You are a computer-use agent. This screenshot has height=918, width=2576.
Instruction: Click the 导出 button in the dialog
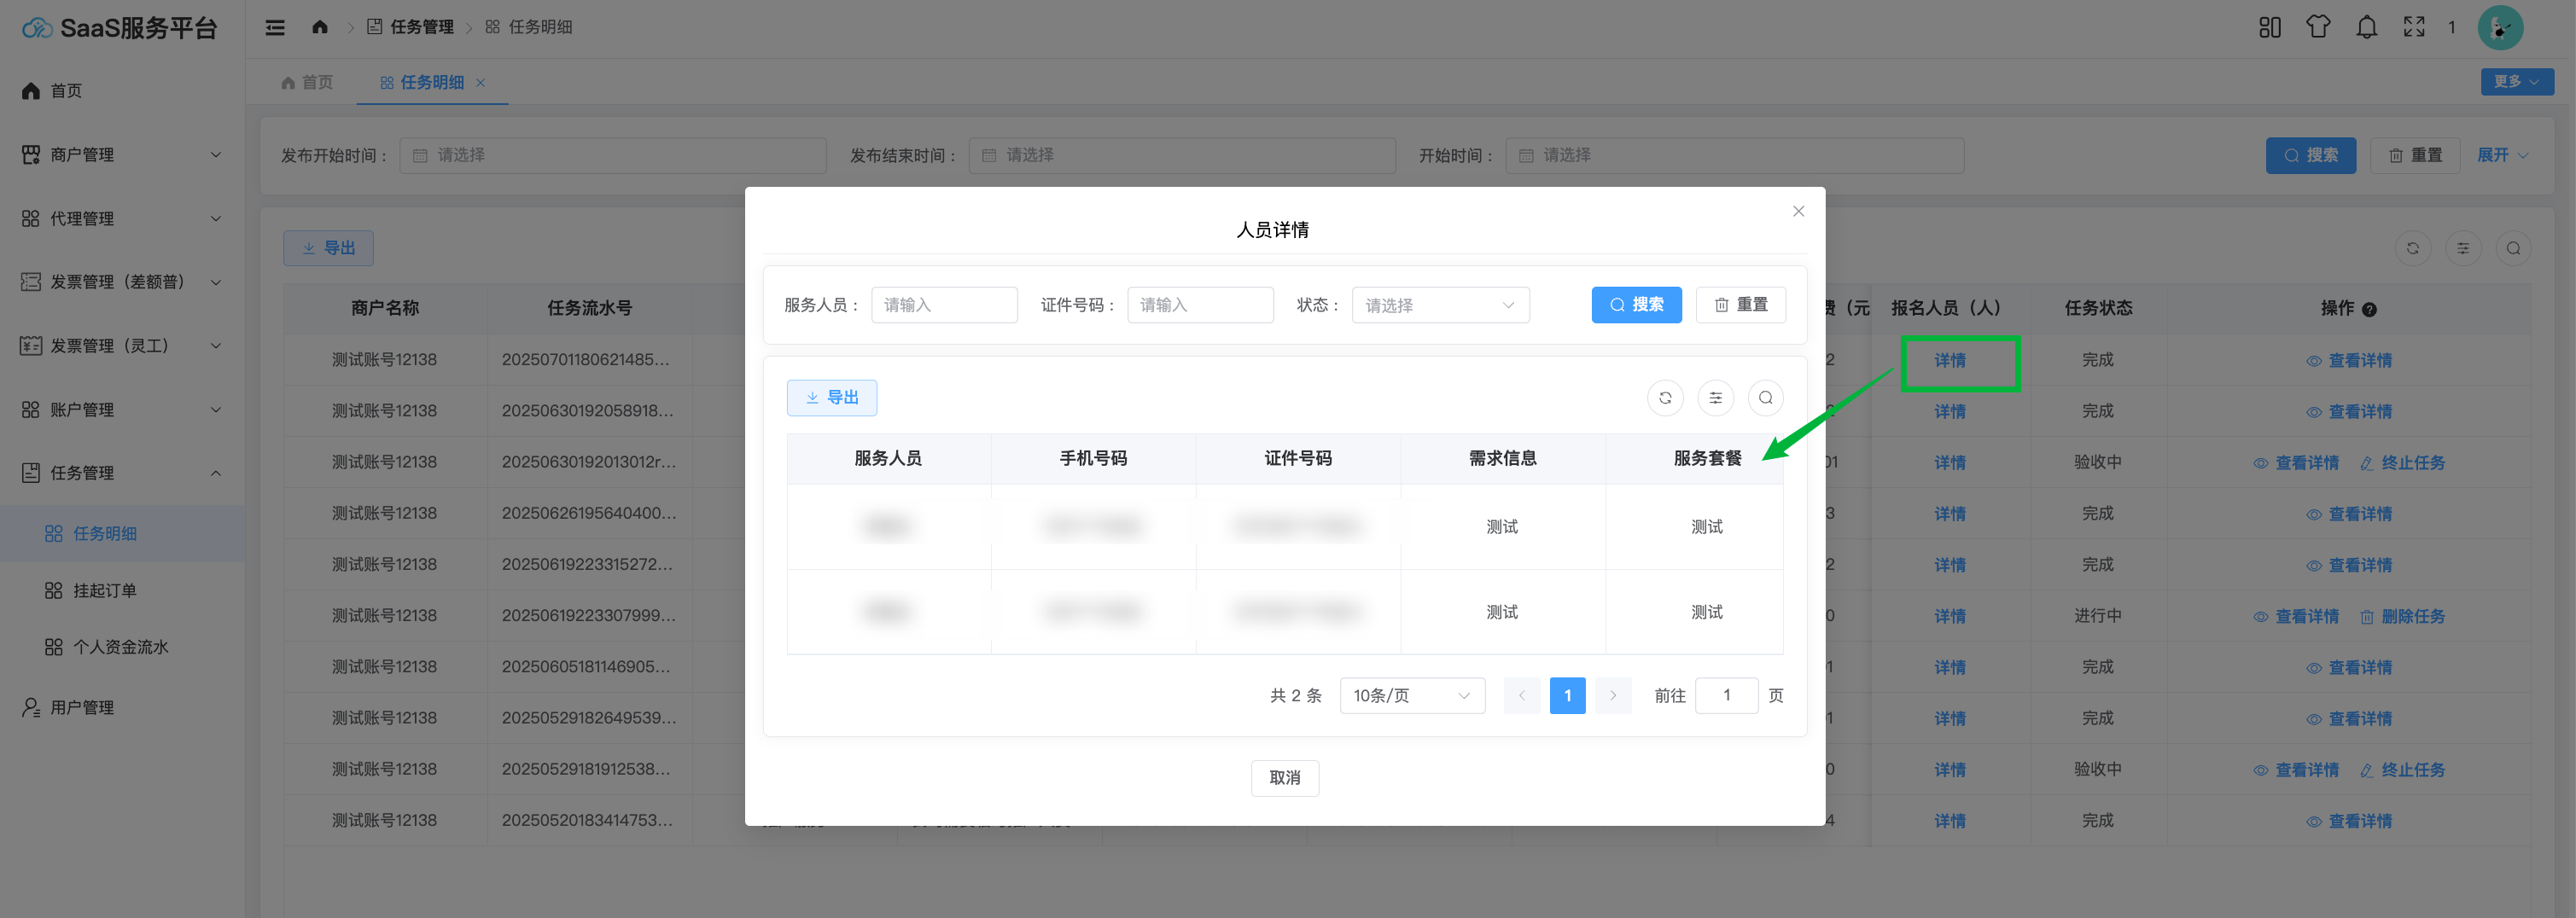coord(831,398)
